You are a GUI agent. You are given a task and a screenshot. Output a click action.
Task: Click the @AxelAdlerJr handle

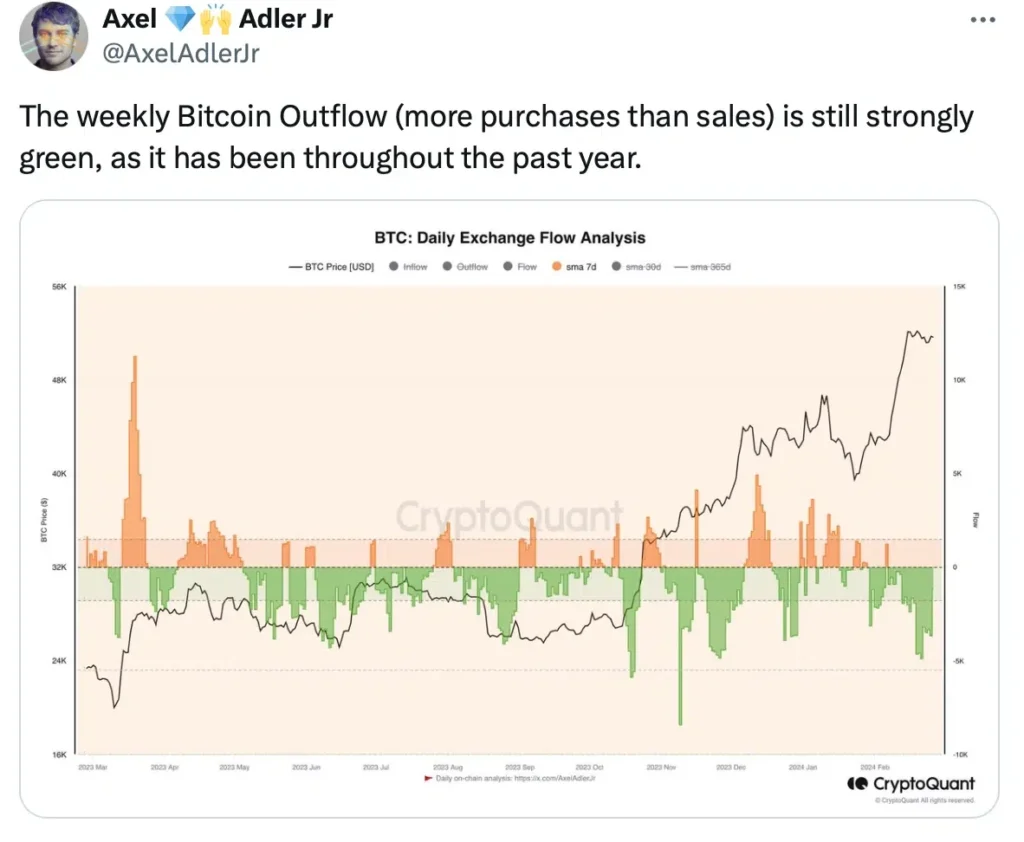click(x=182, y=52)
